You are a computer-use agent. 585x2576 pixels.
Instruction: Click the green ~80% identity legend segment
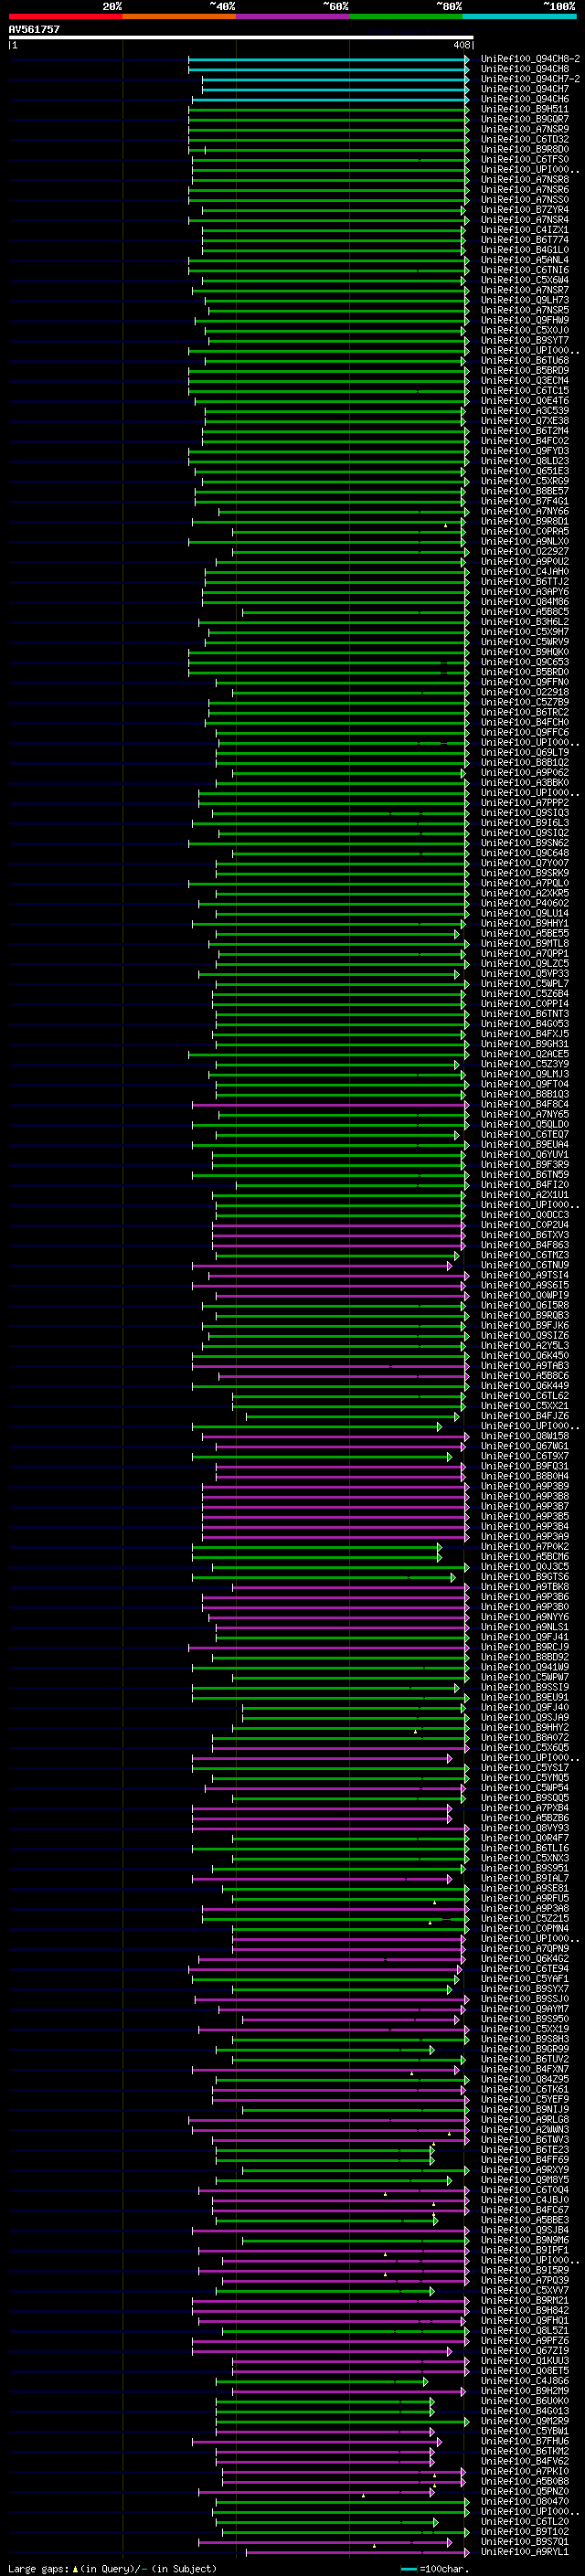pos(406,16)
